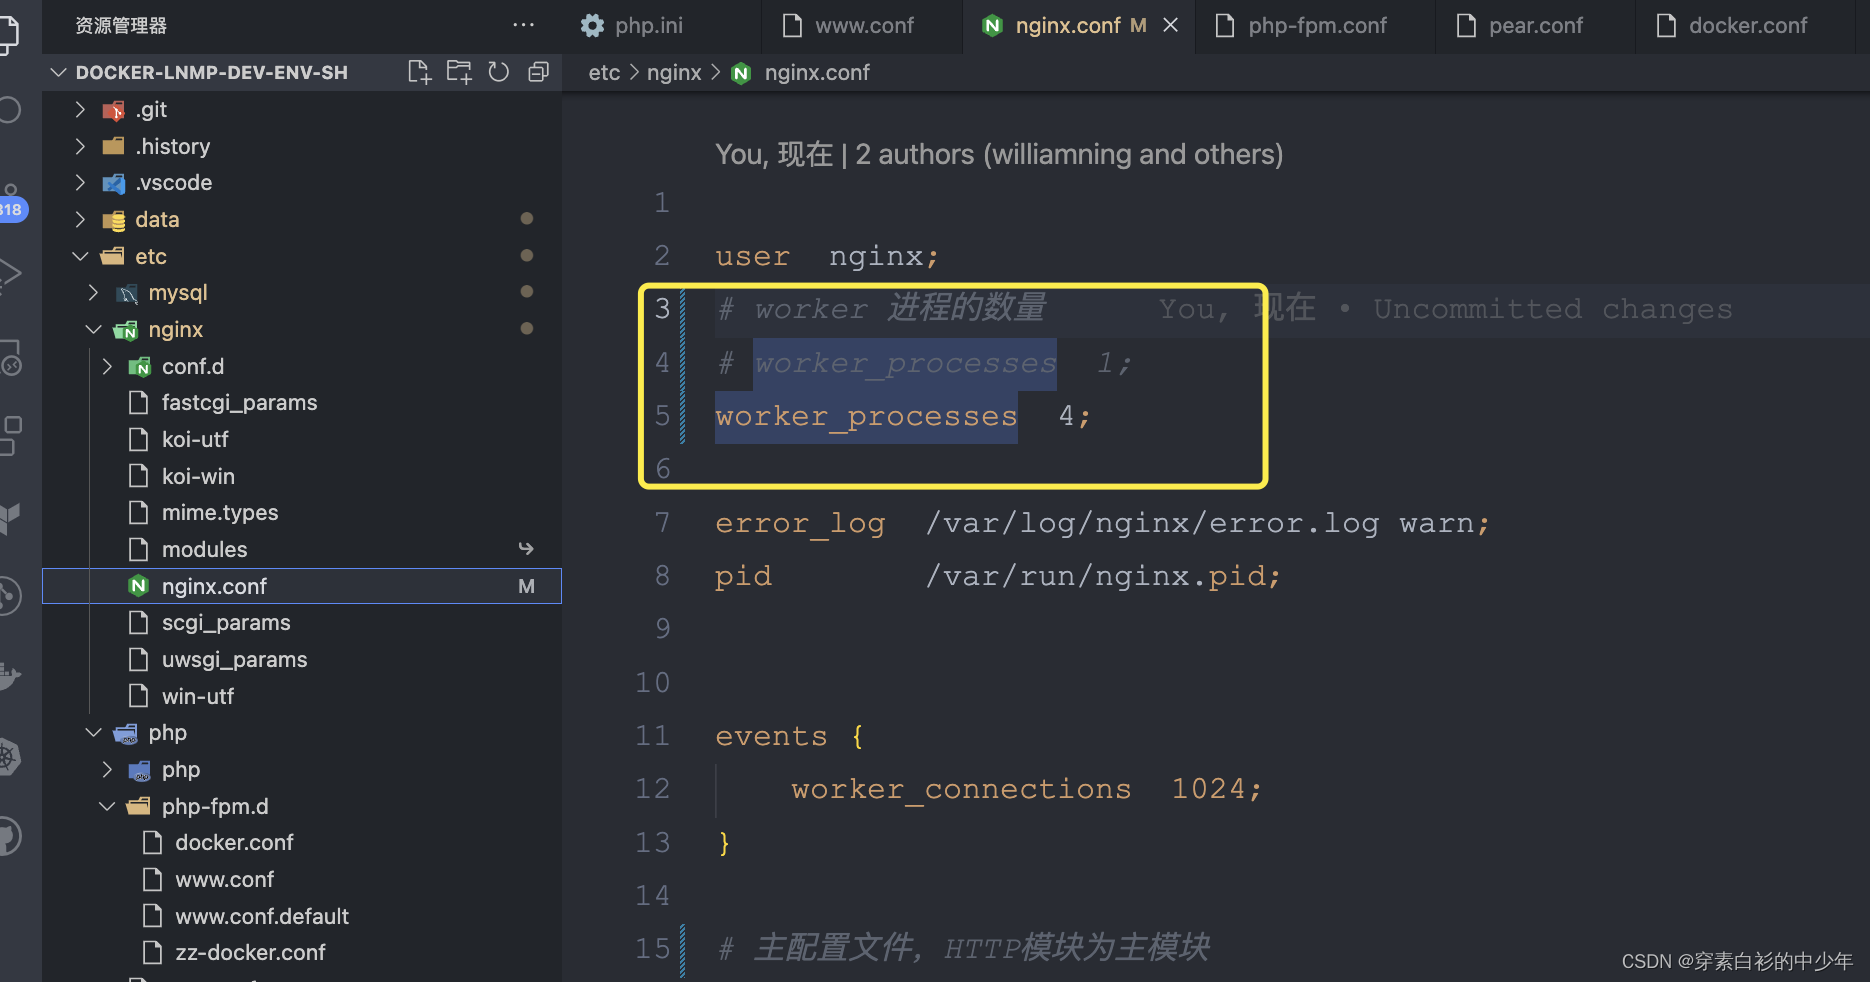Expand the .history folder
This screenshot has width=1870, height=982.
(x=80, y=147)
